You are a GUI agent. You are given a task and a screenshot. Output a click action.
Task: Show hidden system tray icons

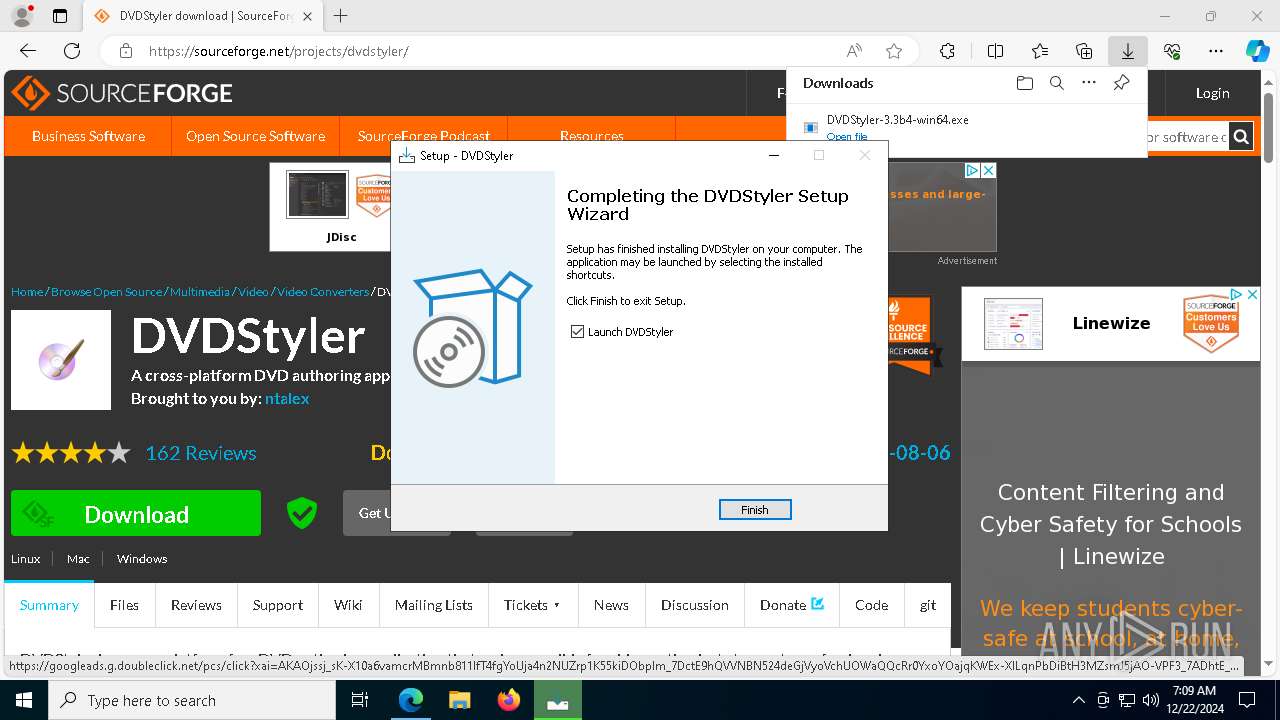(x=1078, y=700)
